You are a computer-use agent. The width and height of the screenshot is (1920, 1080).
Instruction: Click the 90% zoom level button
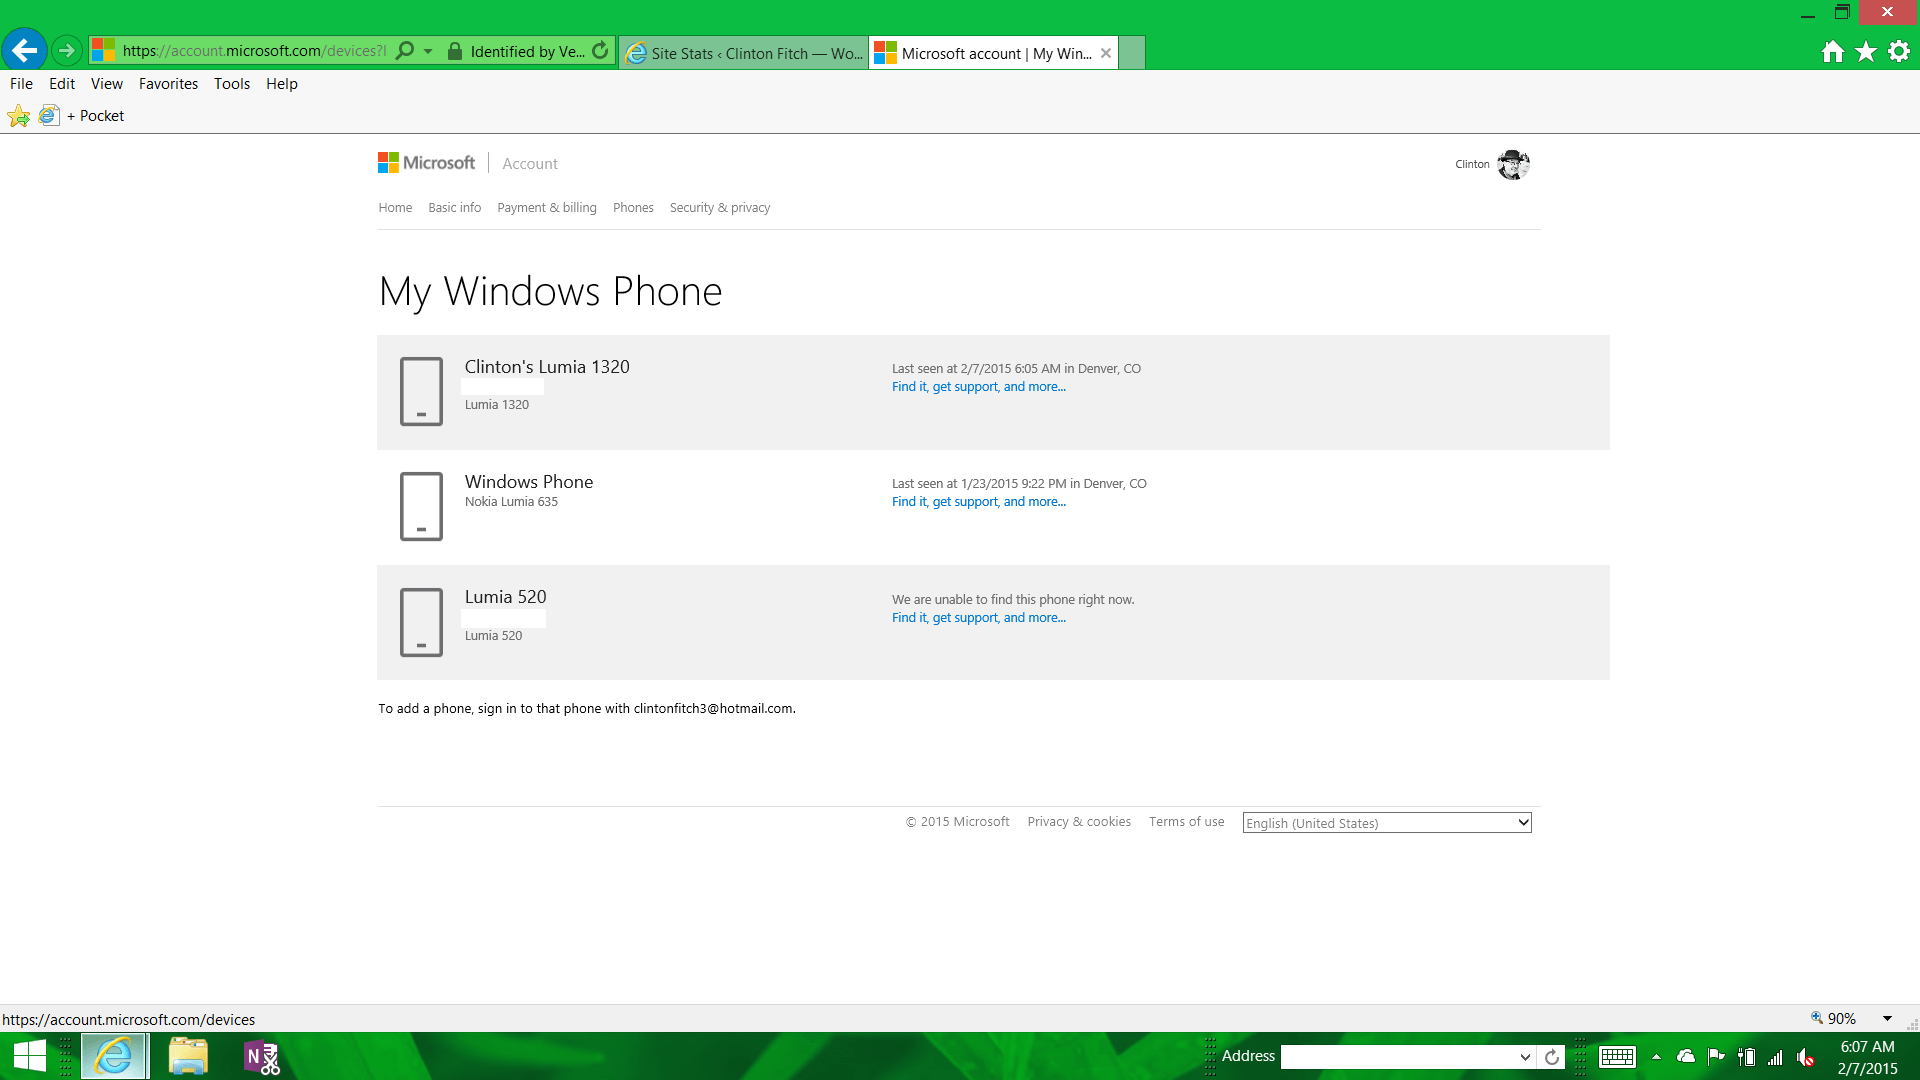coord(1833,1019)
